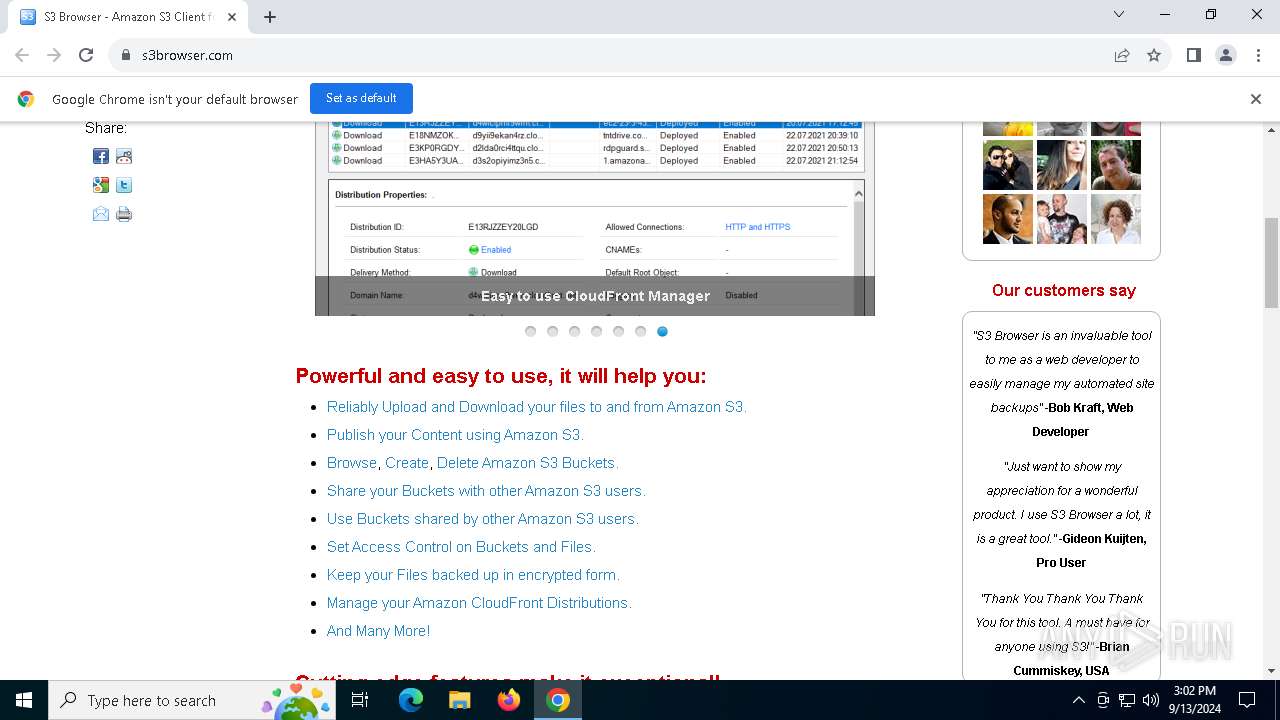Click the Our customers say heading

tap(1063, 290)
